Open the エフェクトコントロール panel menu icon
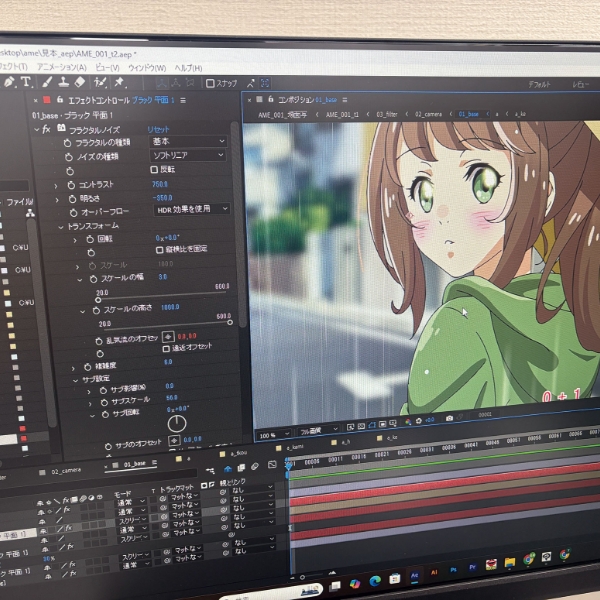600x600 pixels. [183, 100]
